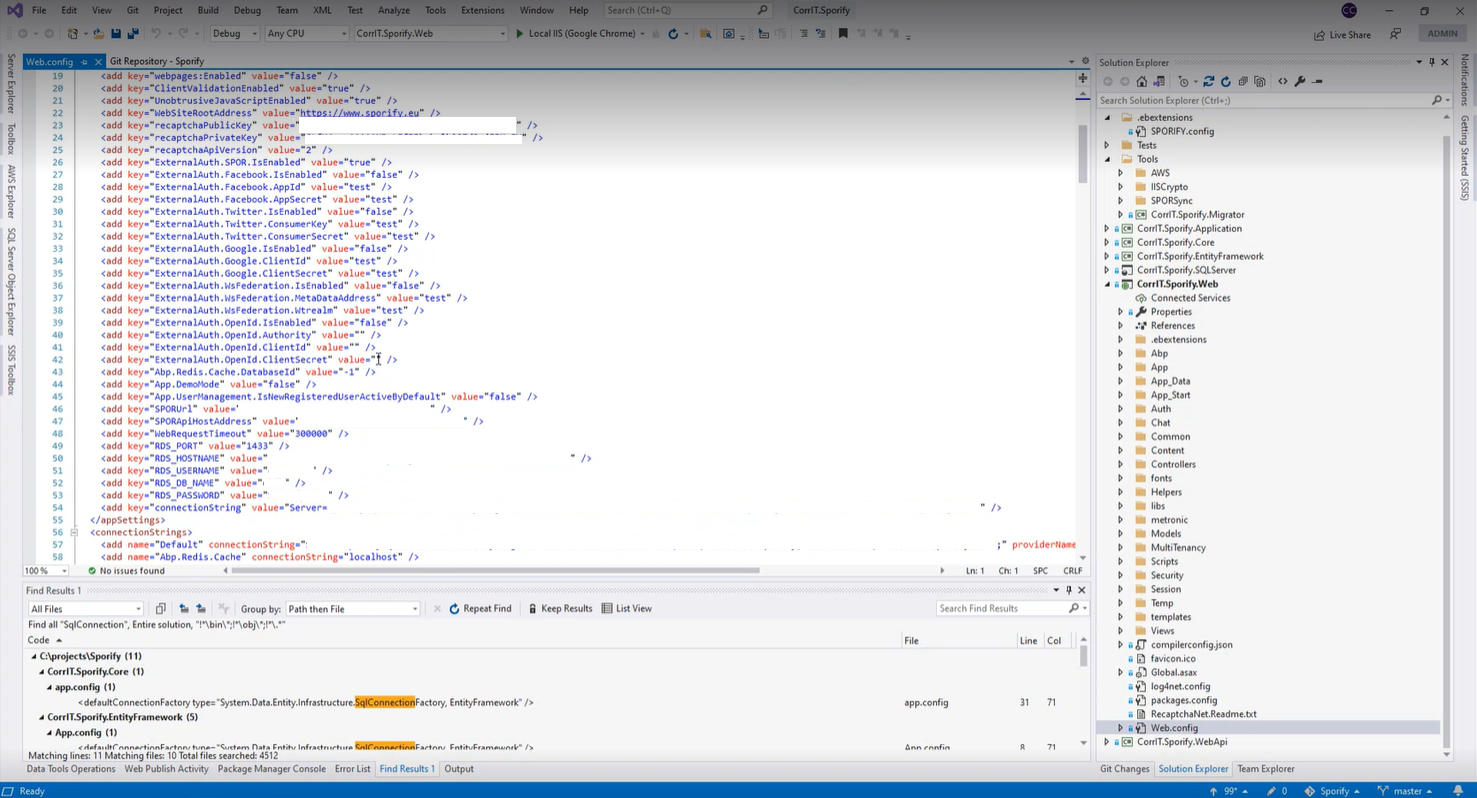Click the Save All toolbar icon
Screen dimensions: 1477x798
pyautogui.click(x=133, y=34)
